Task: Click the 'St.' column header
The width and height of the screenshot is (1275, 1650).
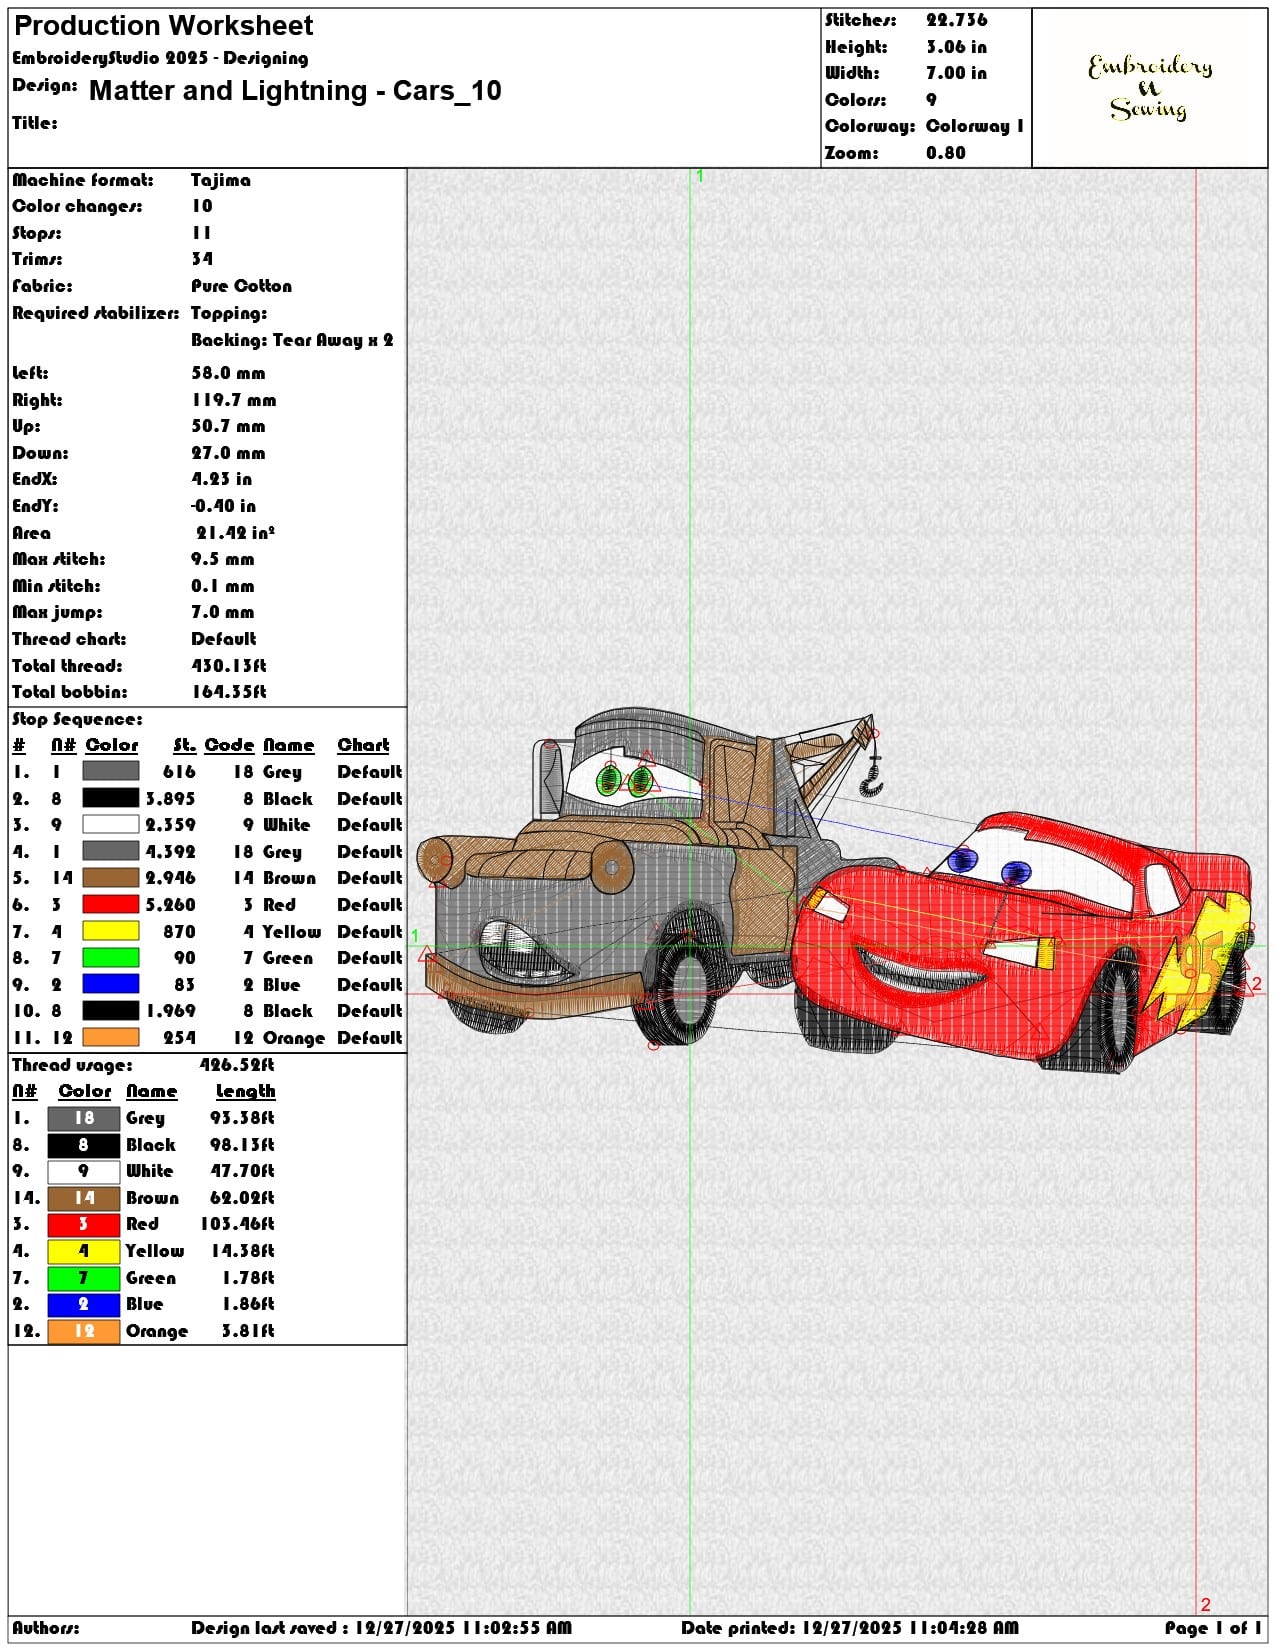Action: coord(184,745)
